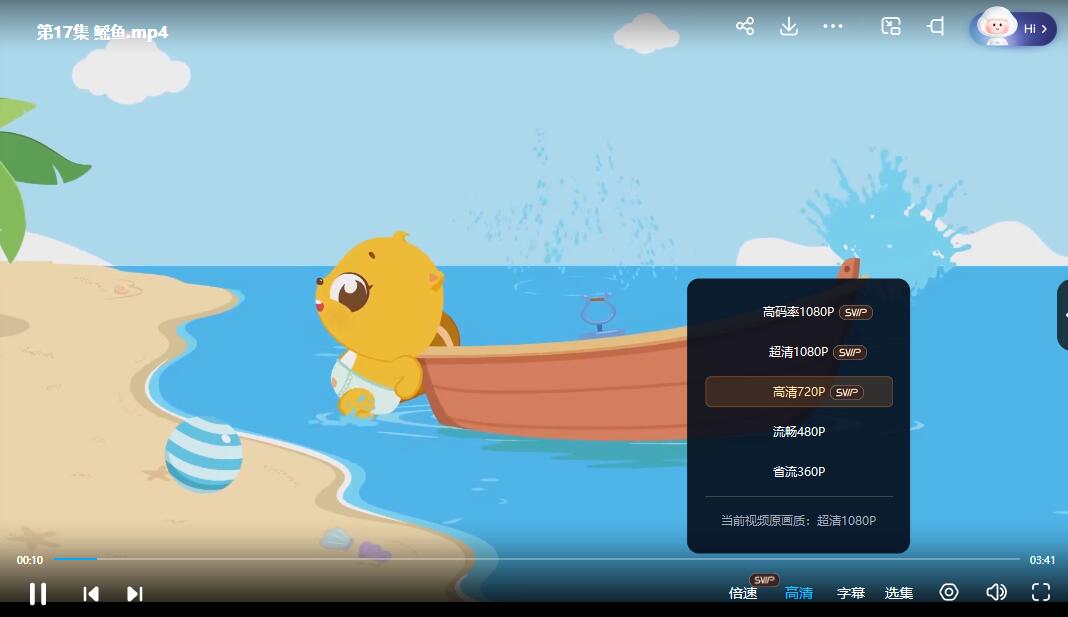Screen dimensions: 1068x617
Task: Open the Hi user avatar menu
Action: pyautogui.click(x=1013, y=28)
